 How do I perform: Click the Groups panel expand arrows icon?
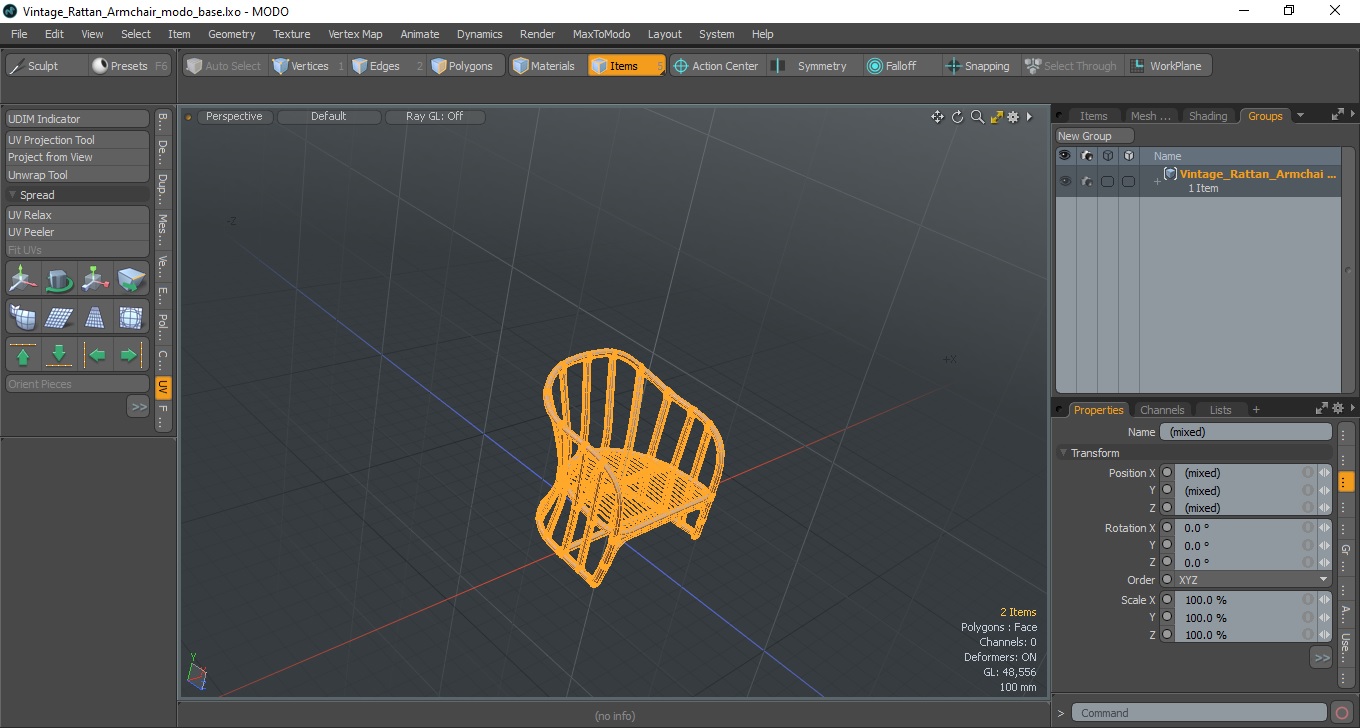[x=1338, y=115]
